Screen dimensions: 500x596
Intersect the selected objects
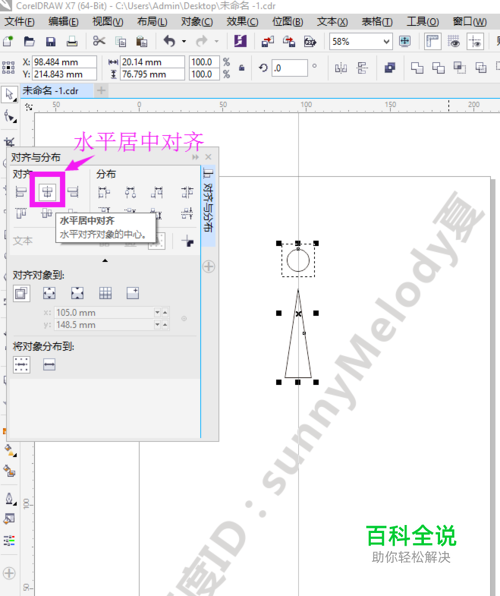pos(459,68)
